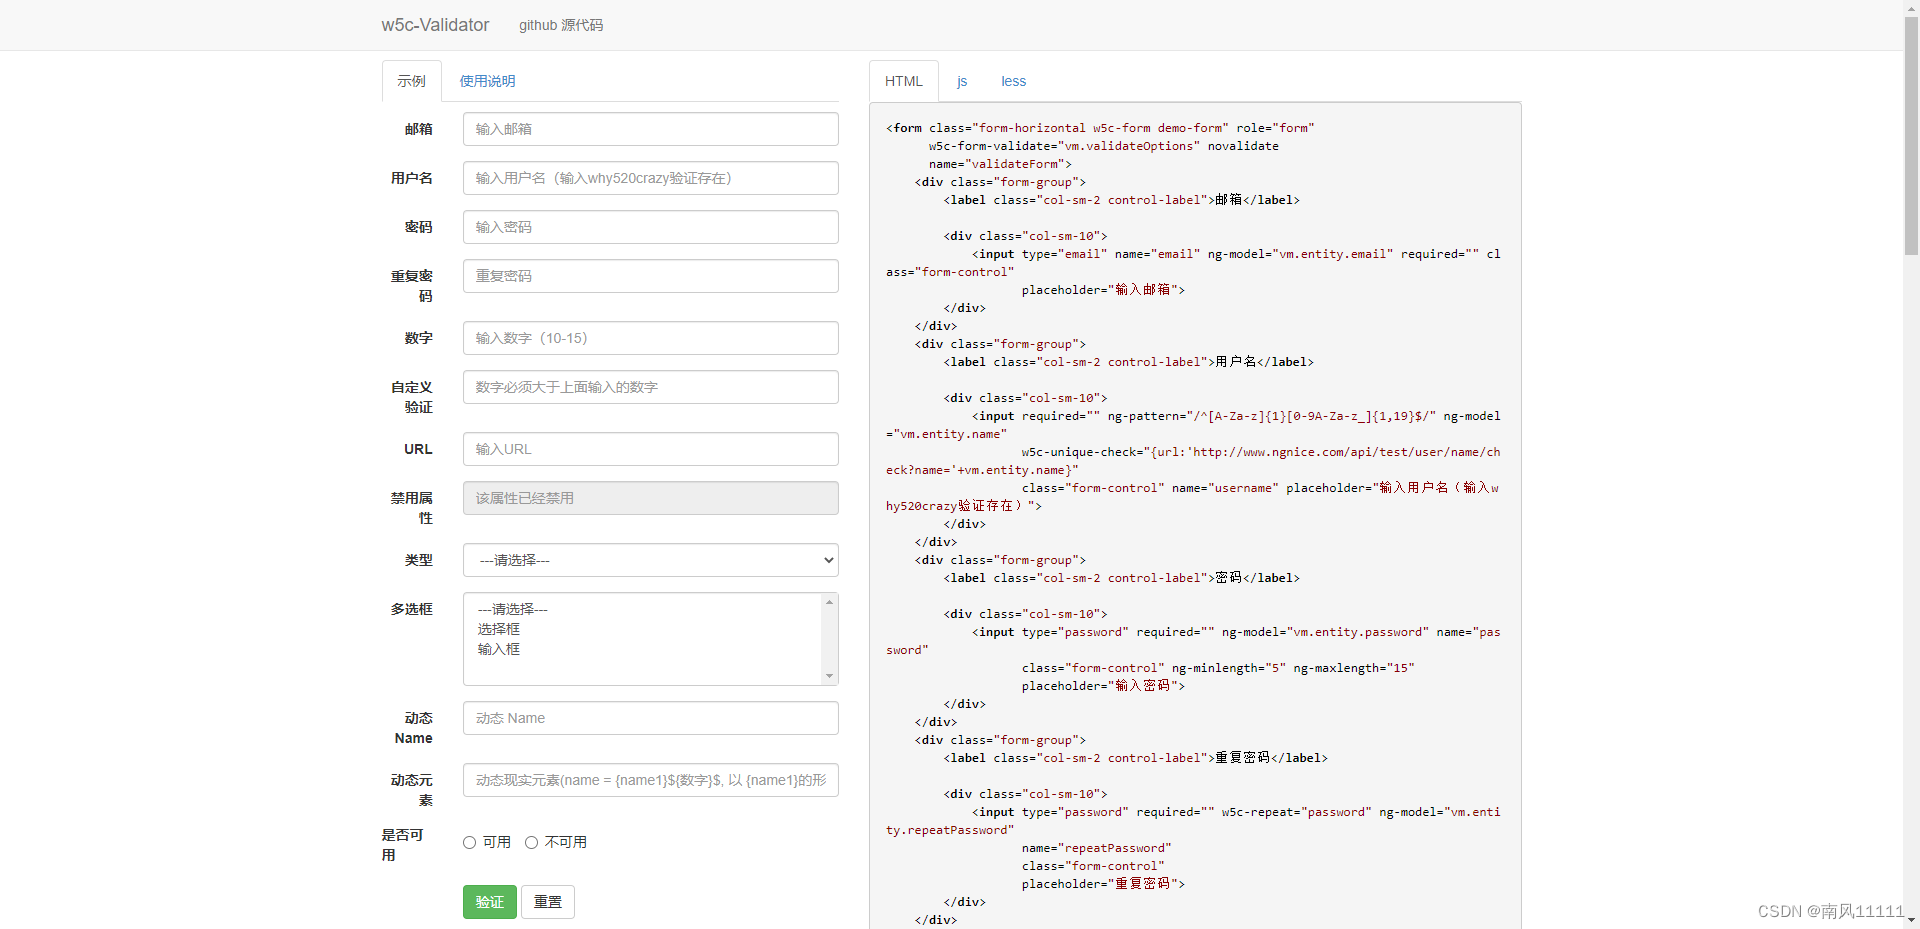Select the js code tab
This screenshot has height=929, width=1920.
(962, 81)
